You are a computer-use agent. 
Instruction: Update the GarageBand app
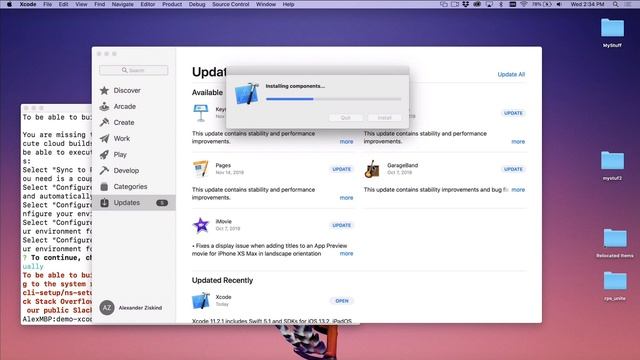point(513,169)
